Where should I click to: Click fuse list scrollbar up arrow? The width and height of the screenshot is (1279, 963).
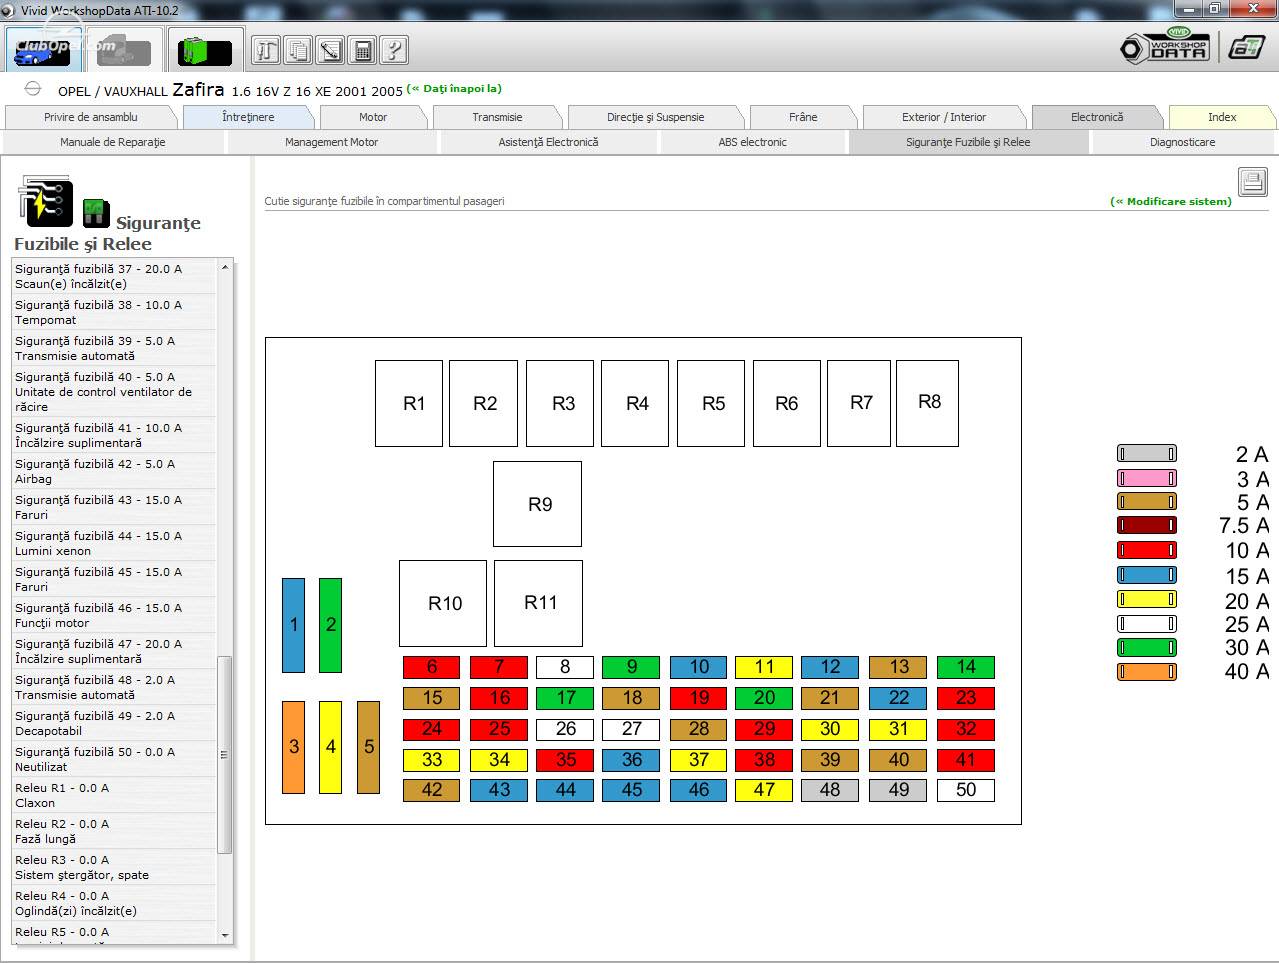coord(225,267)
